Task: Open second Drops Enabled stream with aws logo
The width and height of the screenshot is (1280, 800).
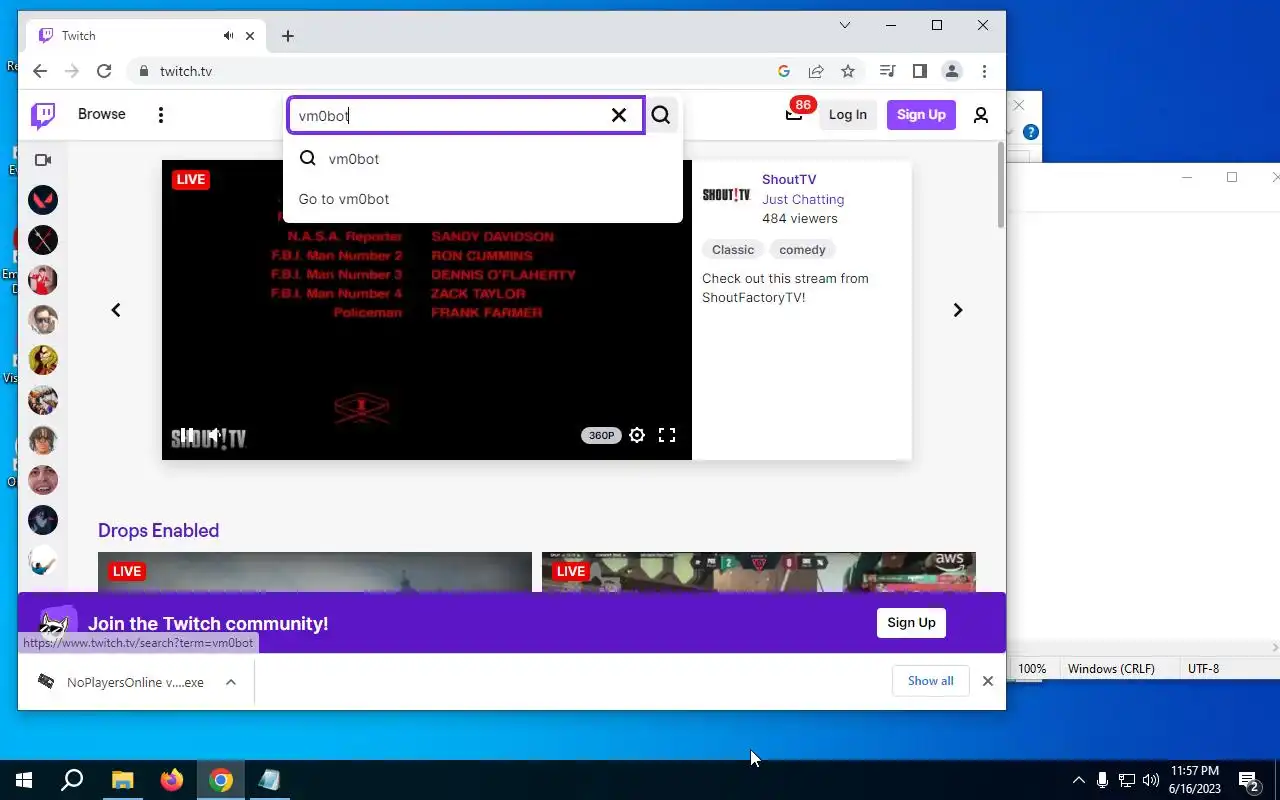Action: pyautogui.click(x=759, y=572)
